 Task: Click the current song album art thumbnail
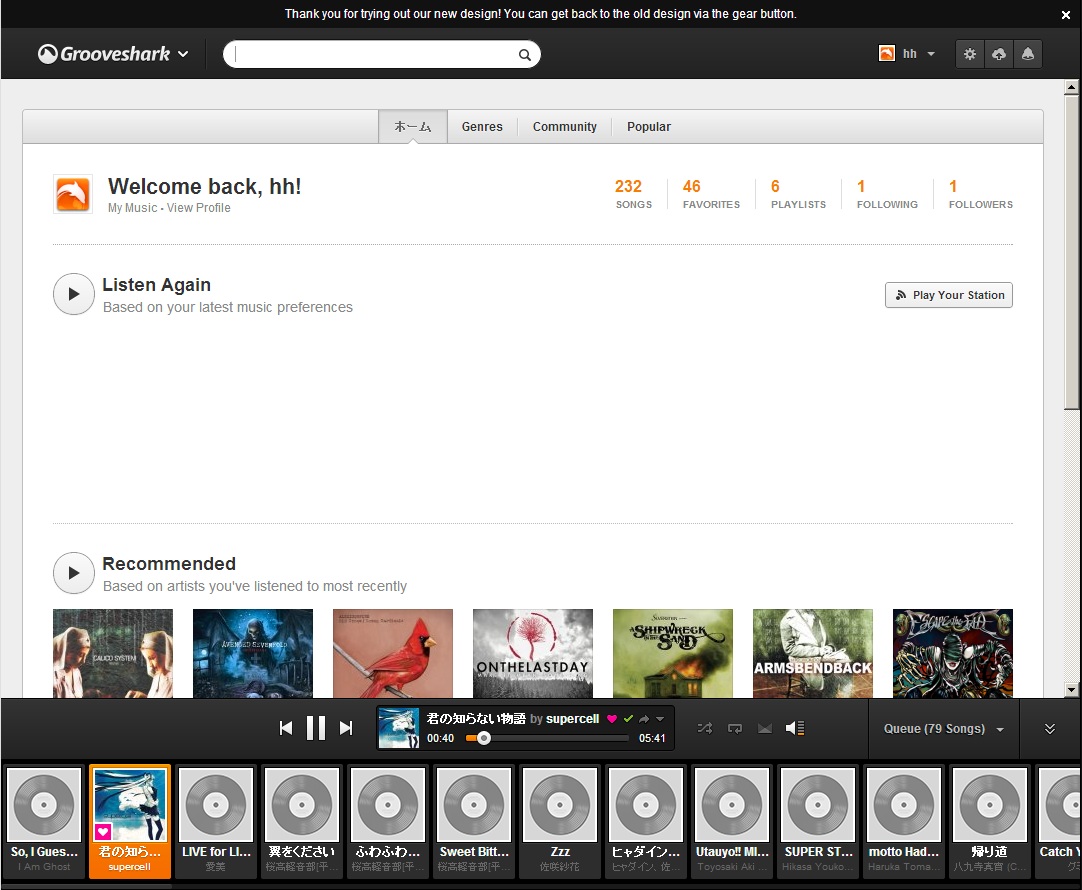click(399, 728)
